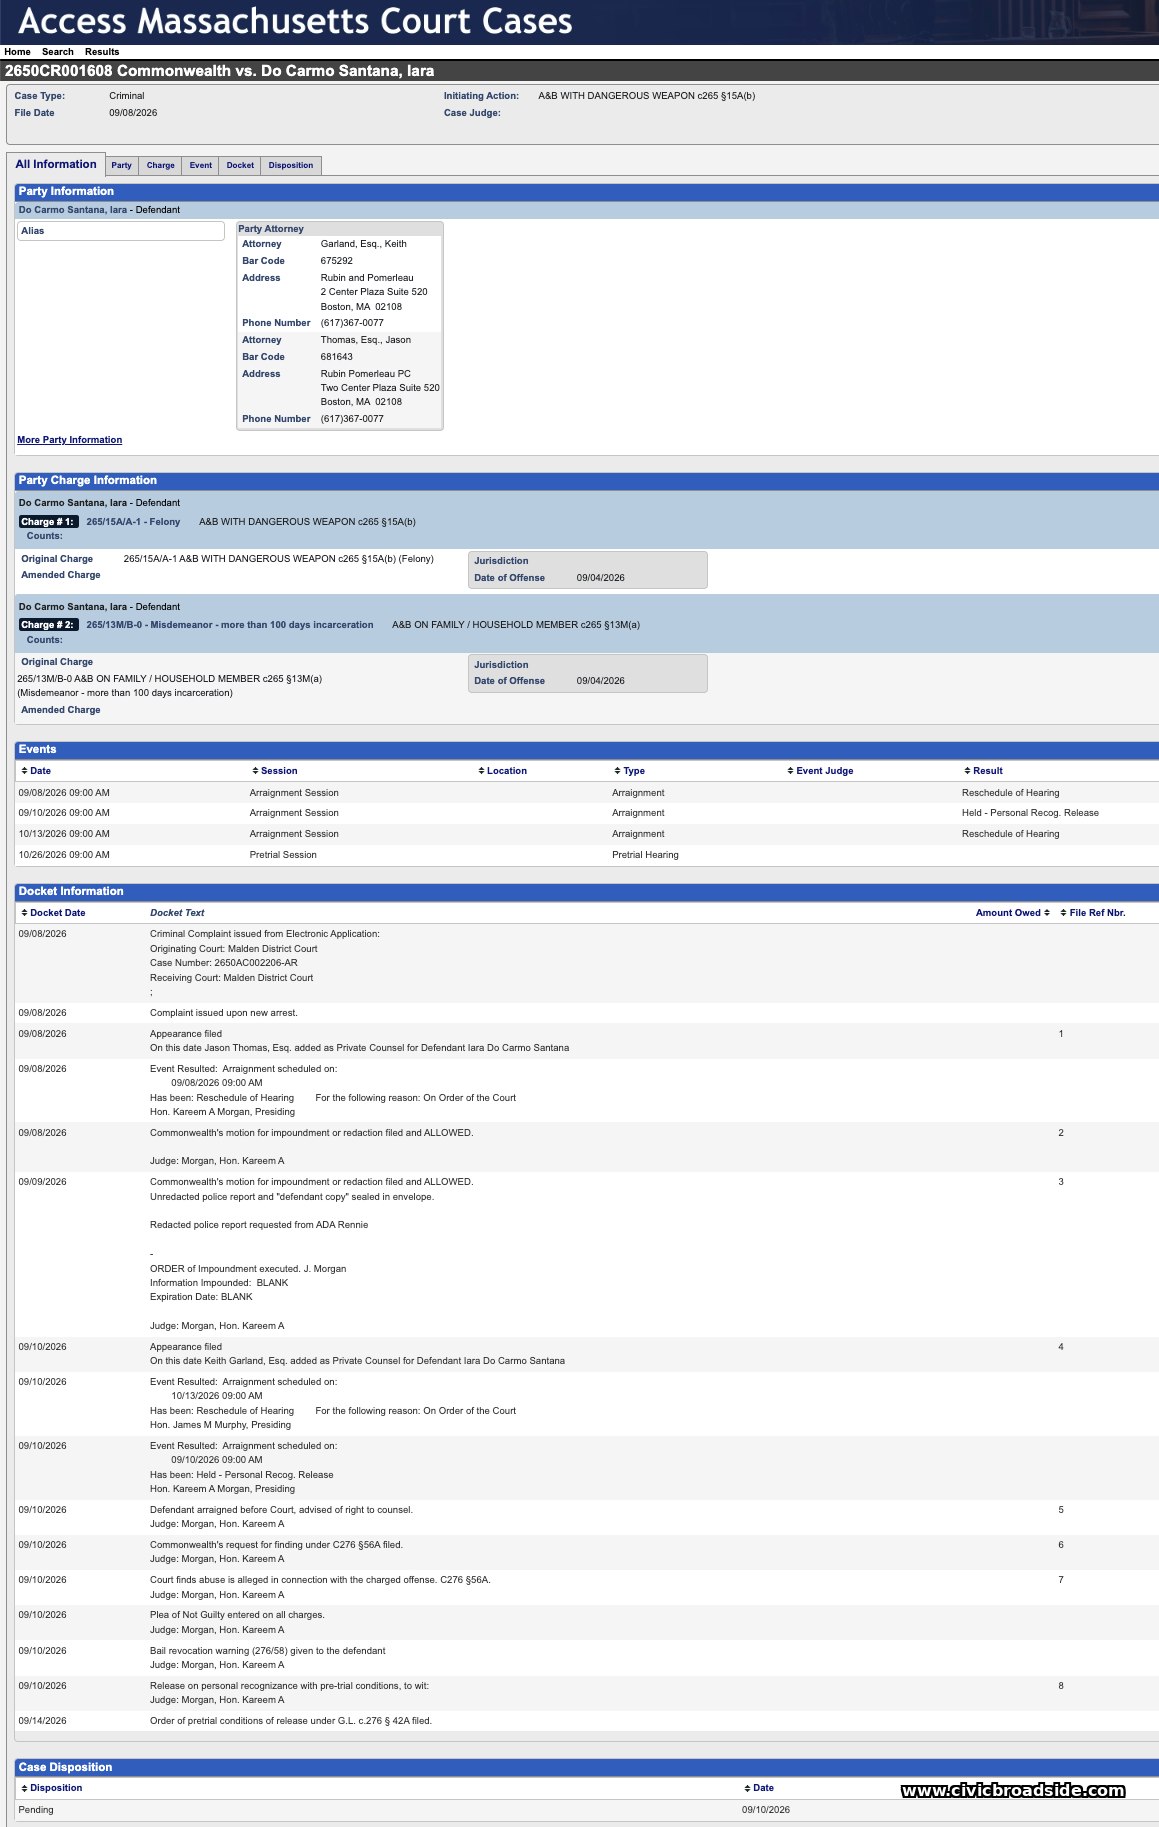
Task: Click inside the Alias field box
Action: point(120,231)
